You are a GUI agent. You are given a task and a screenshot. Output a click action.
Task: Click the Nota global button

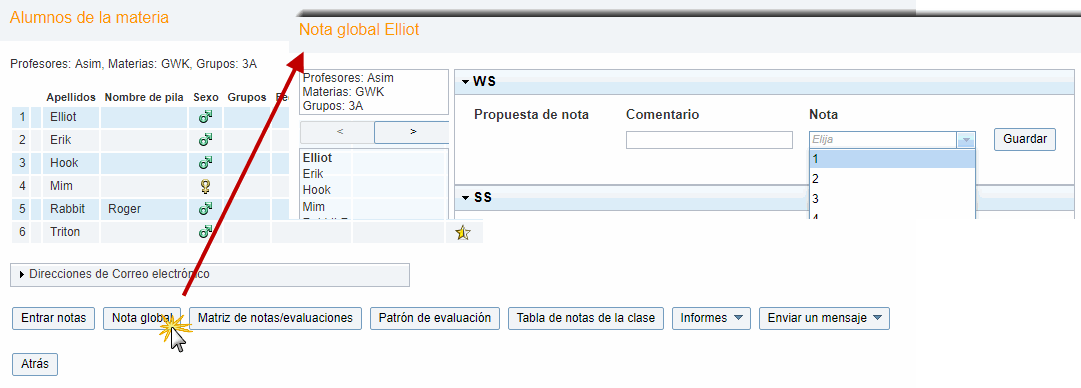(x=142, y=318)
